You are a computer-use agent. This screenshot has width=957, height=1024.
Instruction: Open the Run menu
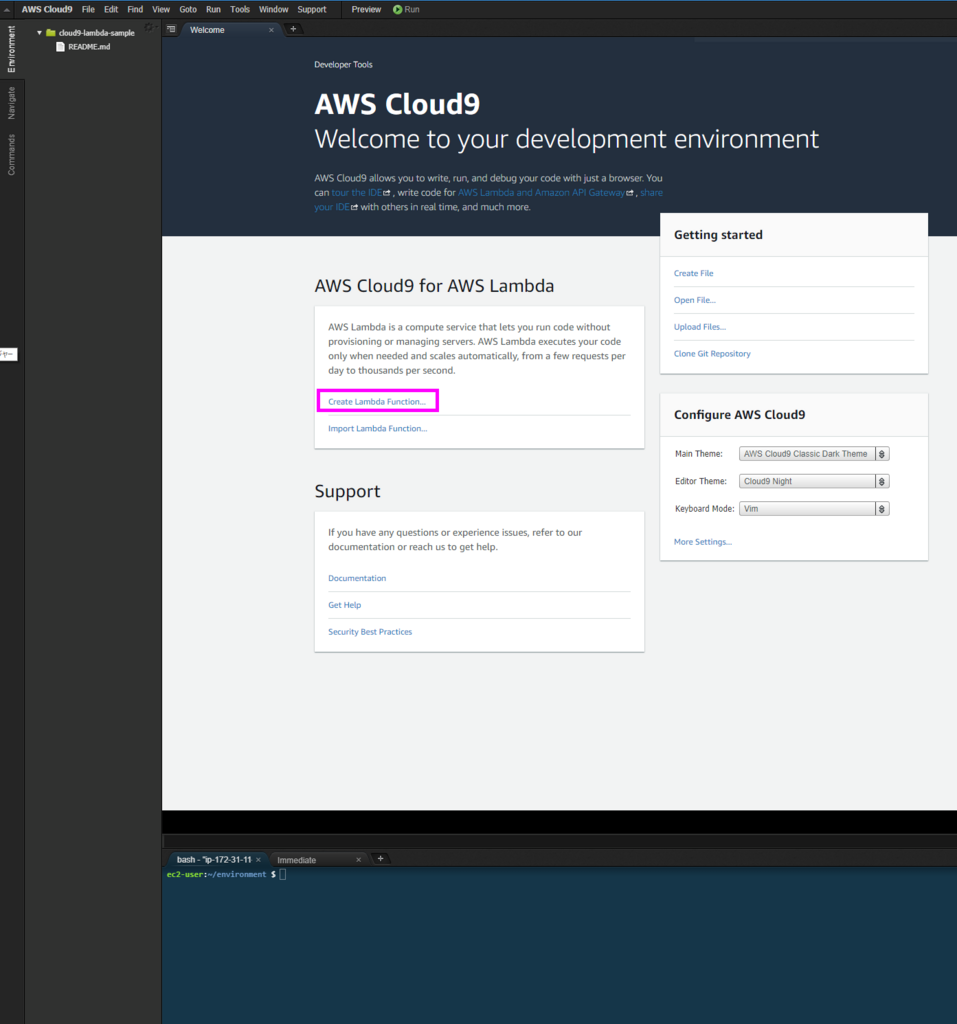213,10
